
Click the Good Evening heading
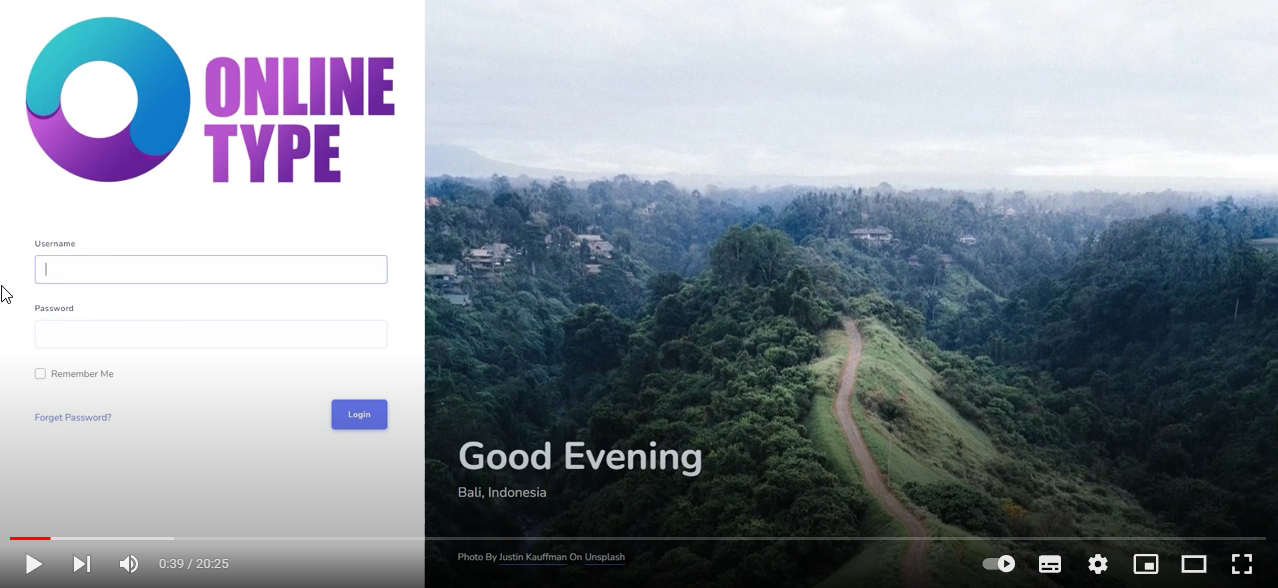click(580, 457)
